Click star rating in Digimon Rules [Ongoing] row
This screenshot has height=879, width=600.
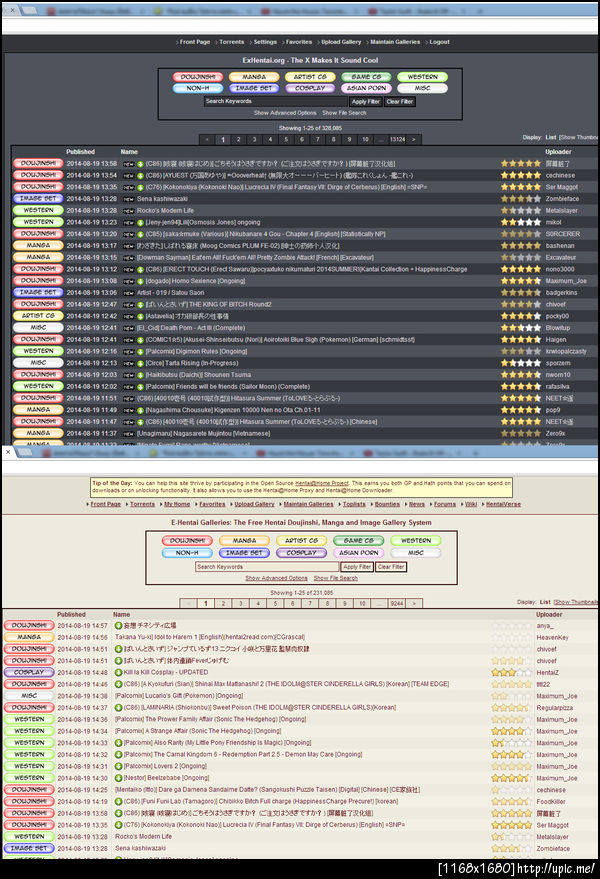pyautogui.click(x=521, y=351)
